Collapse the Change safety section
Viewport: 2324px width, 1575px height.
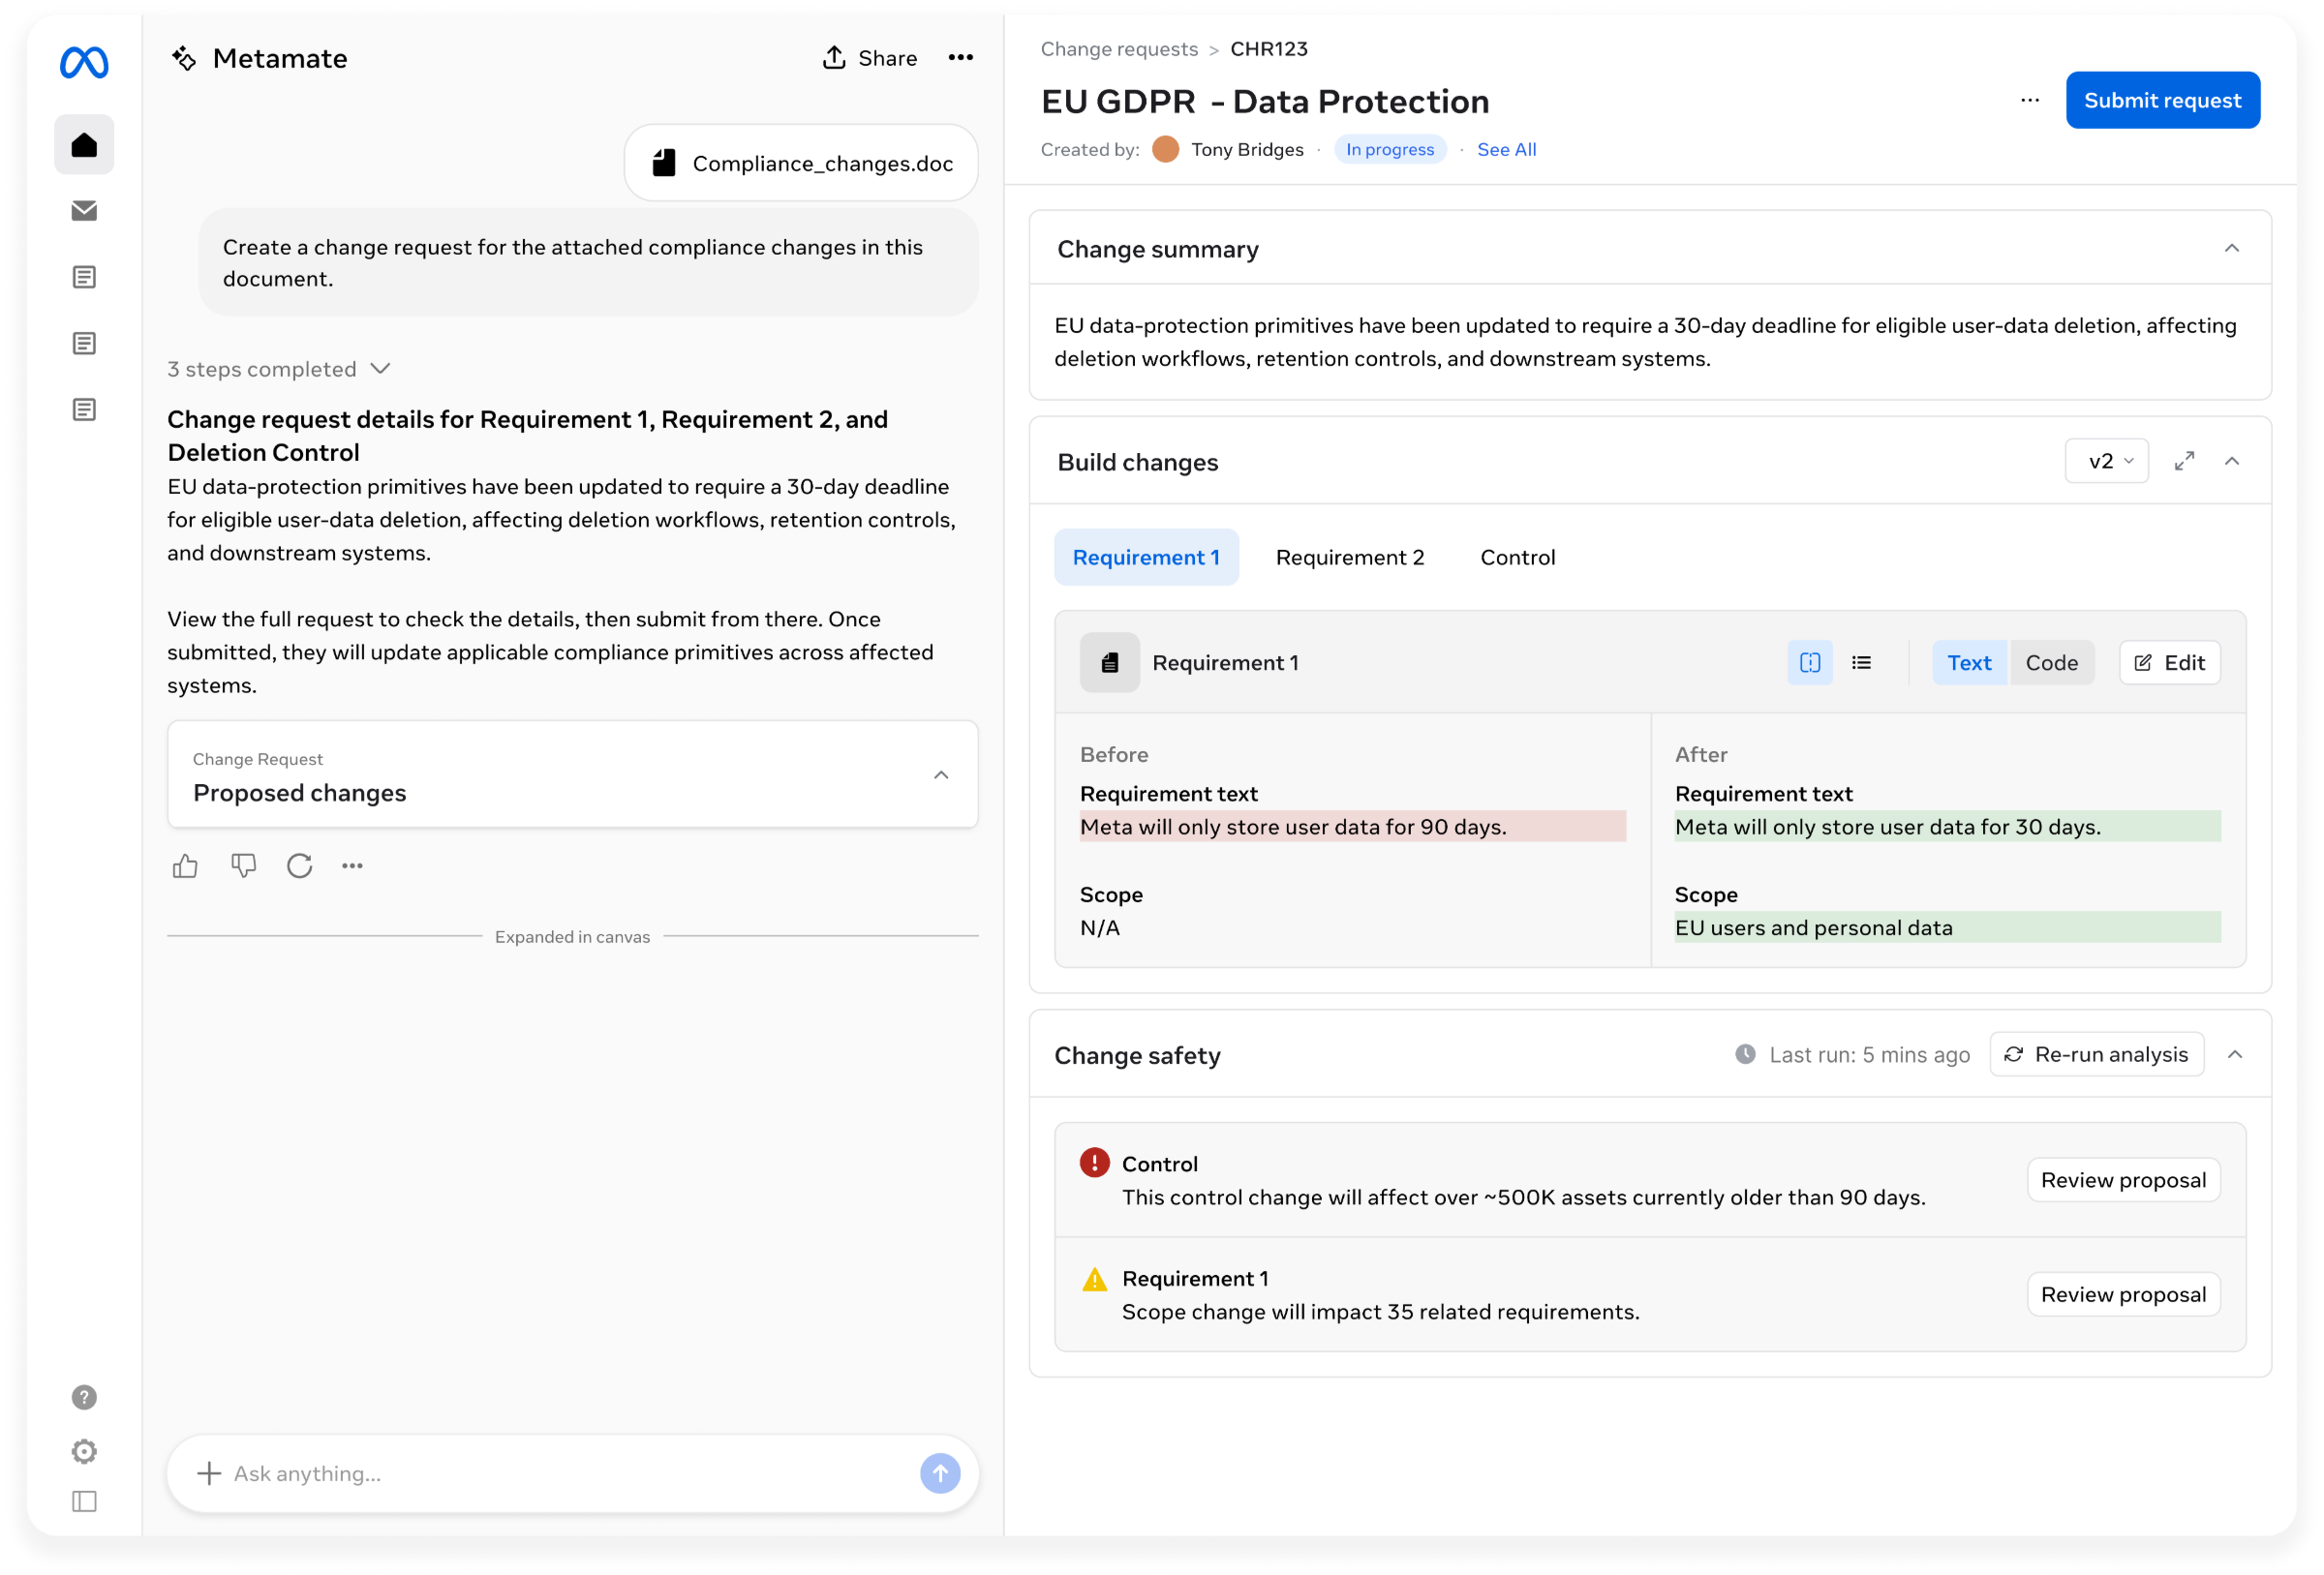click(2235, 1054)
